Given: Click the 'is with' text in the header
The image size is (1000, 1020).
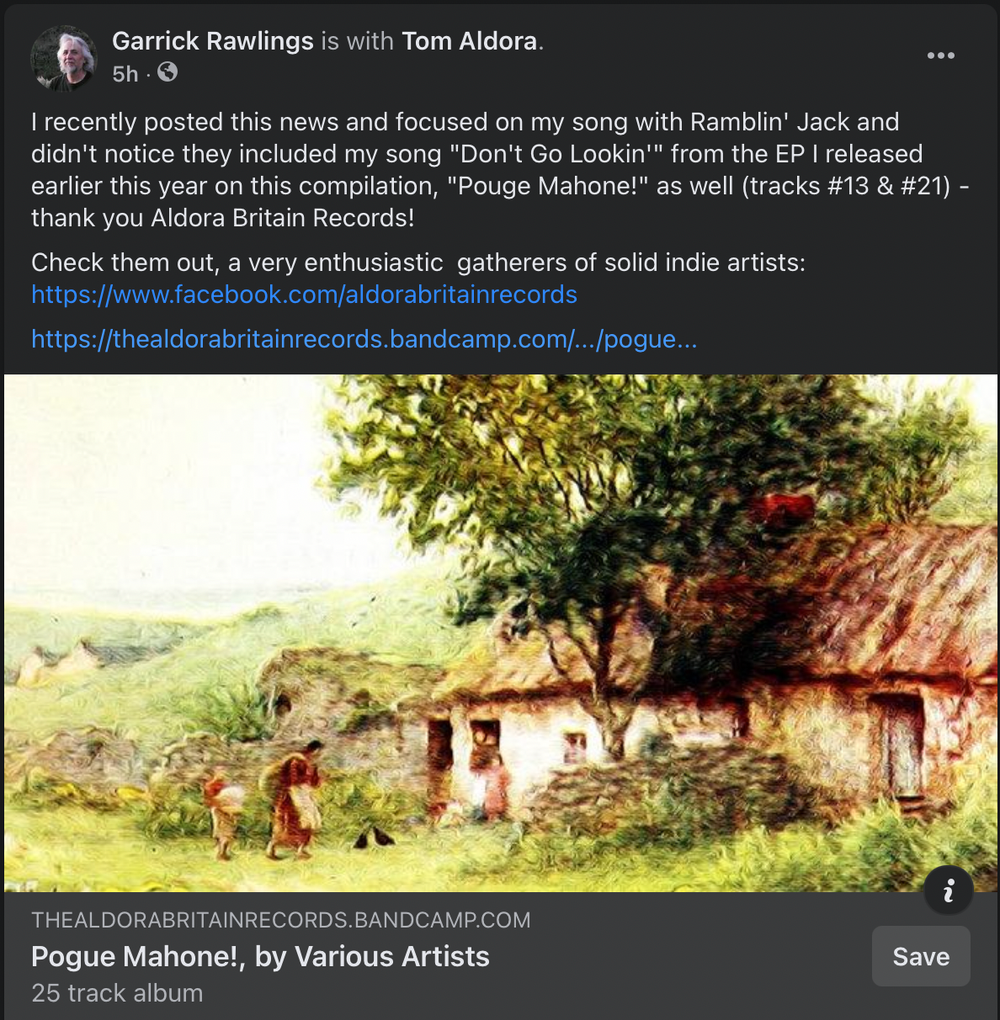Looking at the screenshot, I should tap(357, 41).
